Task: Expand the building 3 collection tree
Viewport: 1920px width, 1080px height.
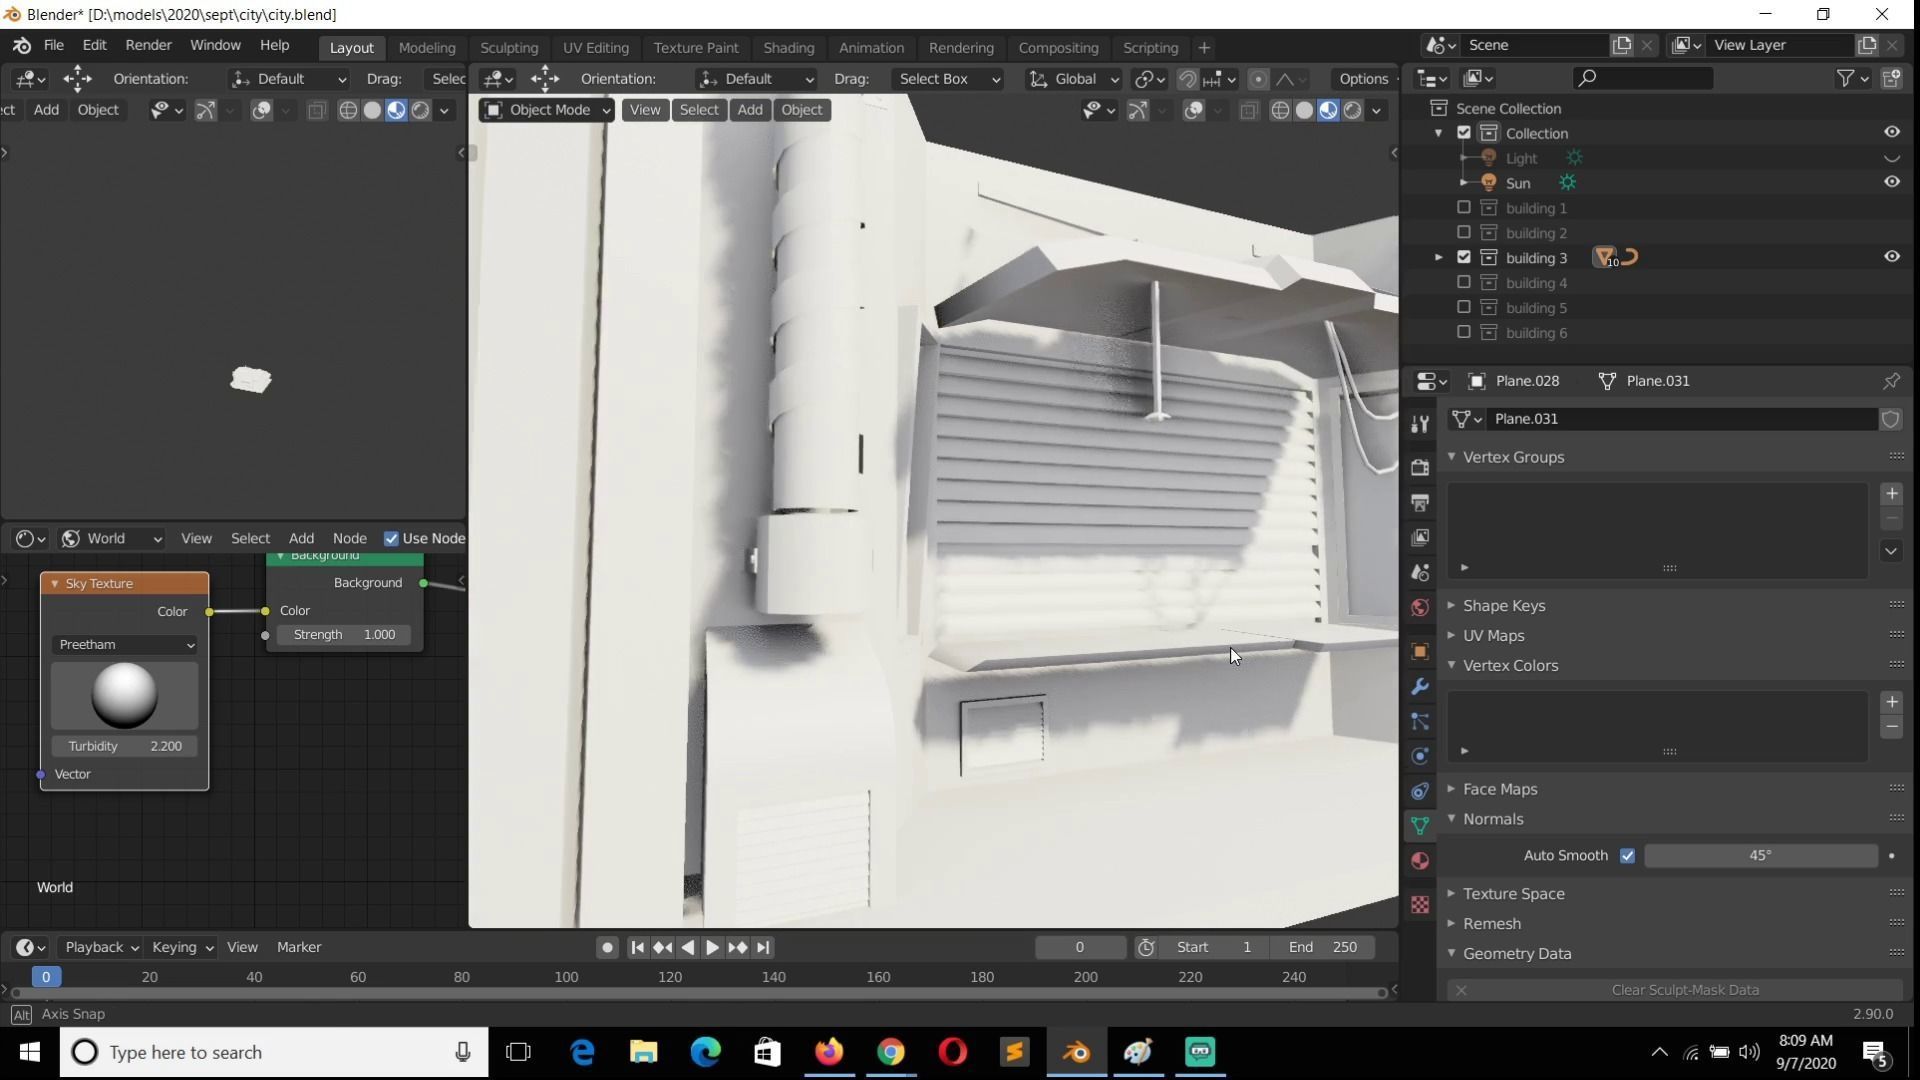Action: click(x=1439, y=258)
